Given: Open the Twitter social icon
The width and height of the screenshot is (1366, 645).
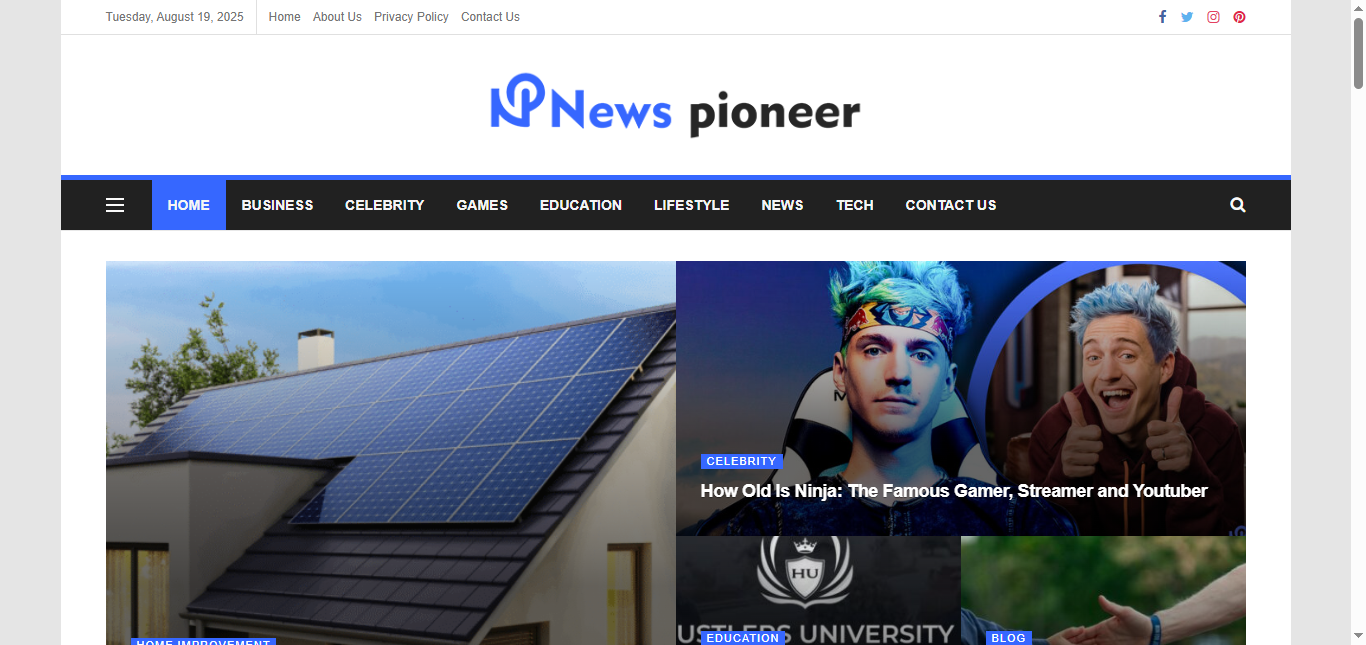Looking at the screenshot, I should [x=1187, y=17].
